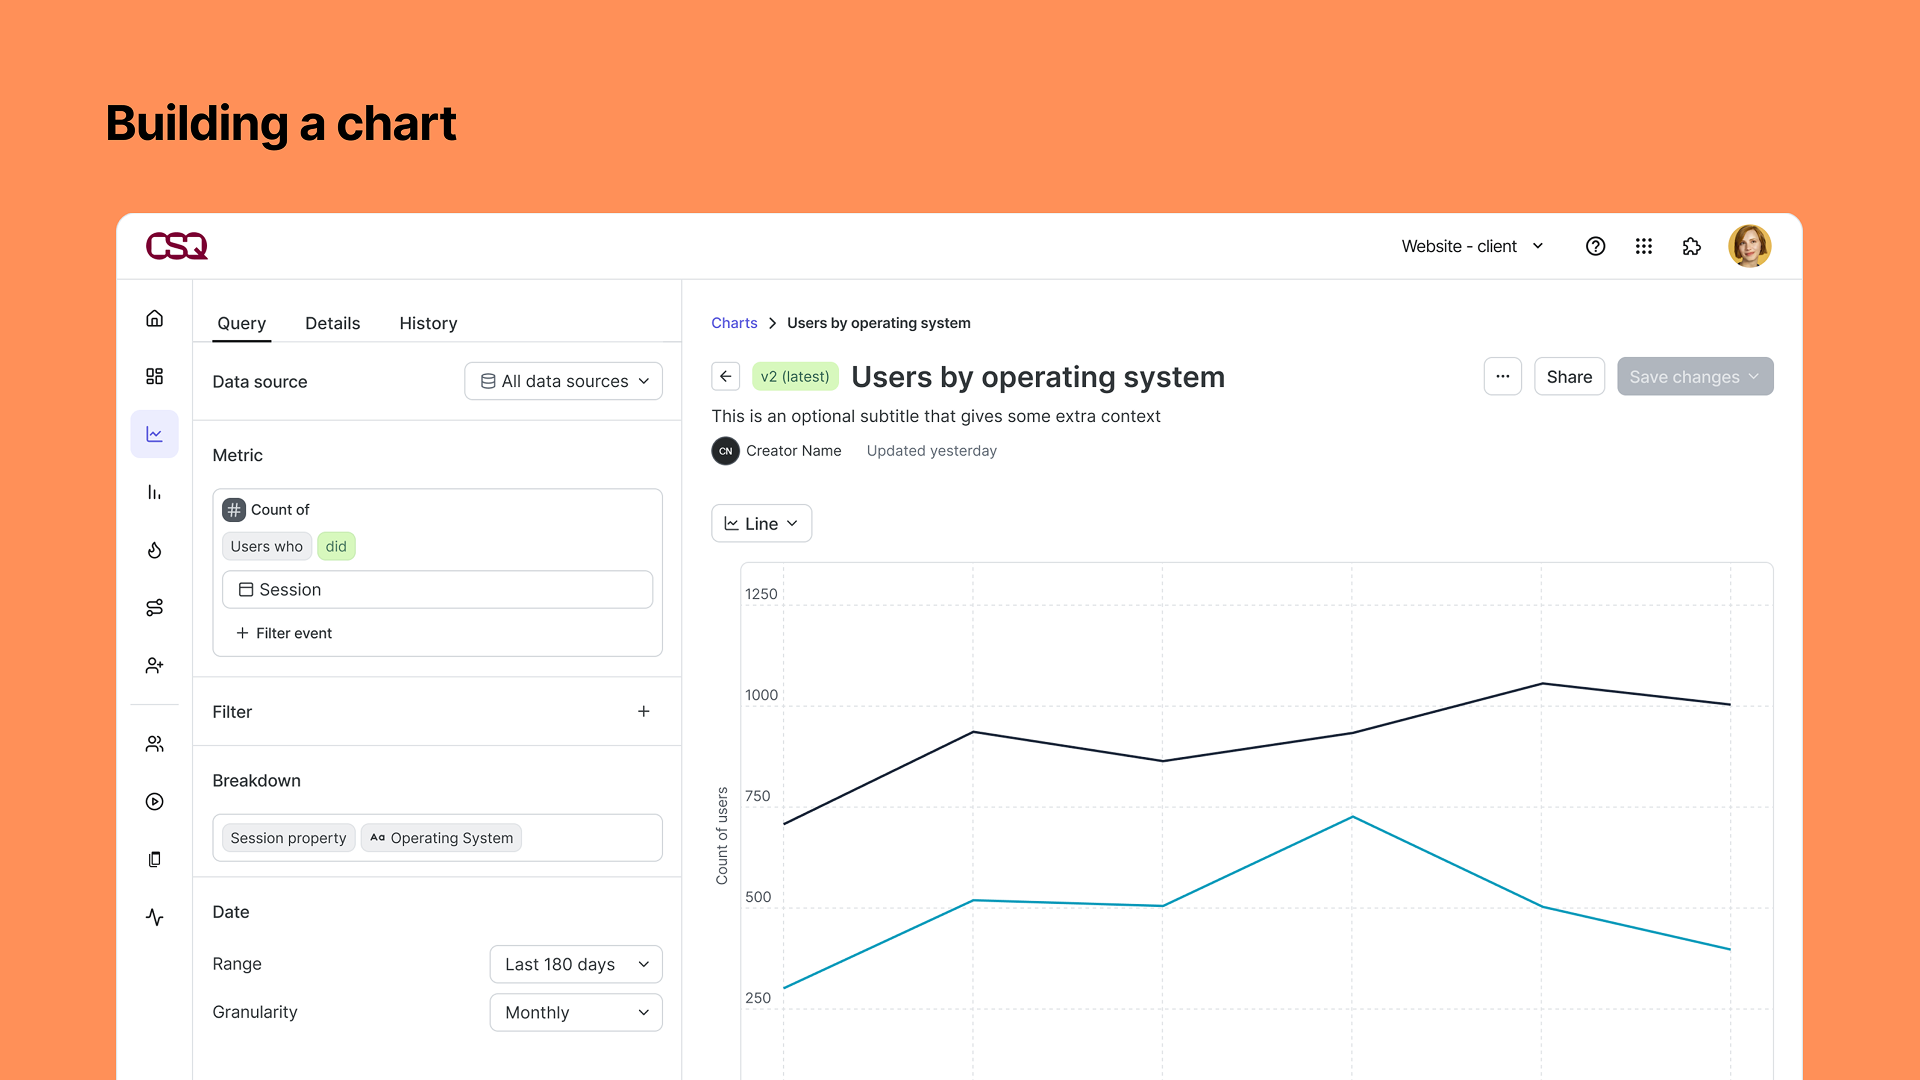Screen dimensions: 1920x1080
Task: Click the Session property chip
Action: pyautogui.click(x=288, y=838)
